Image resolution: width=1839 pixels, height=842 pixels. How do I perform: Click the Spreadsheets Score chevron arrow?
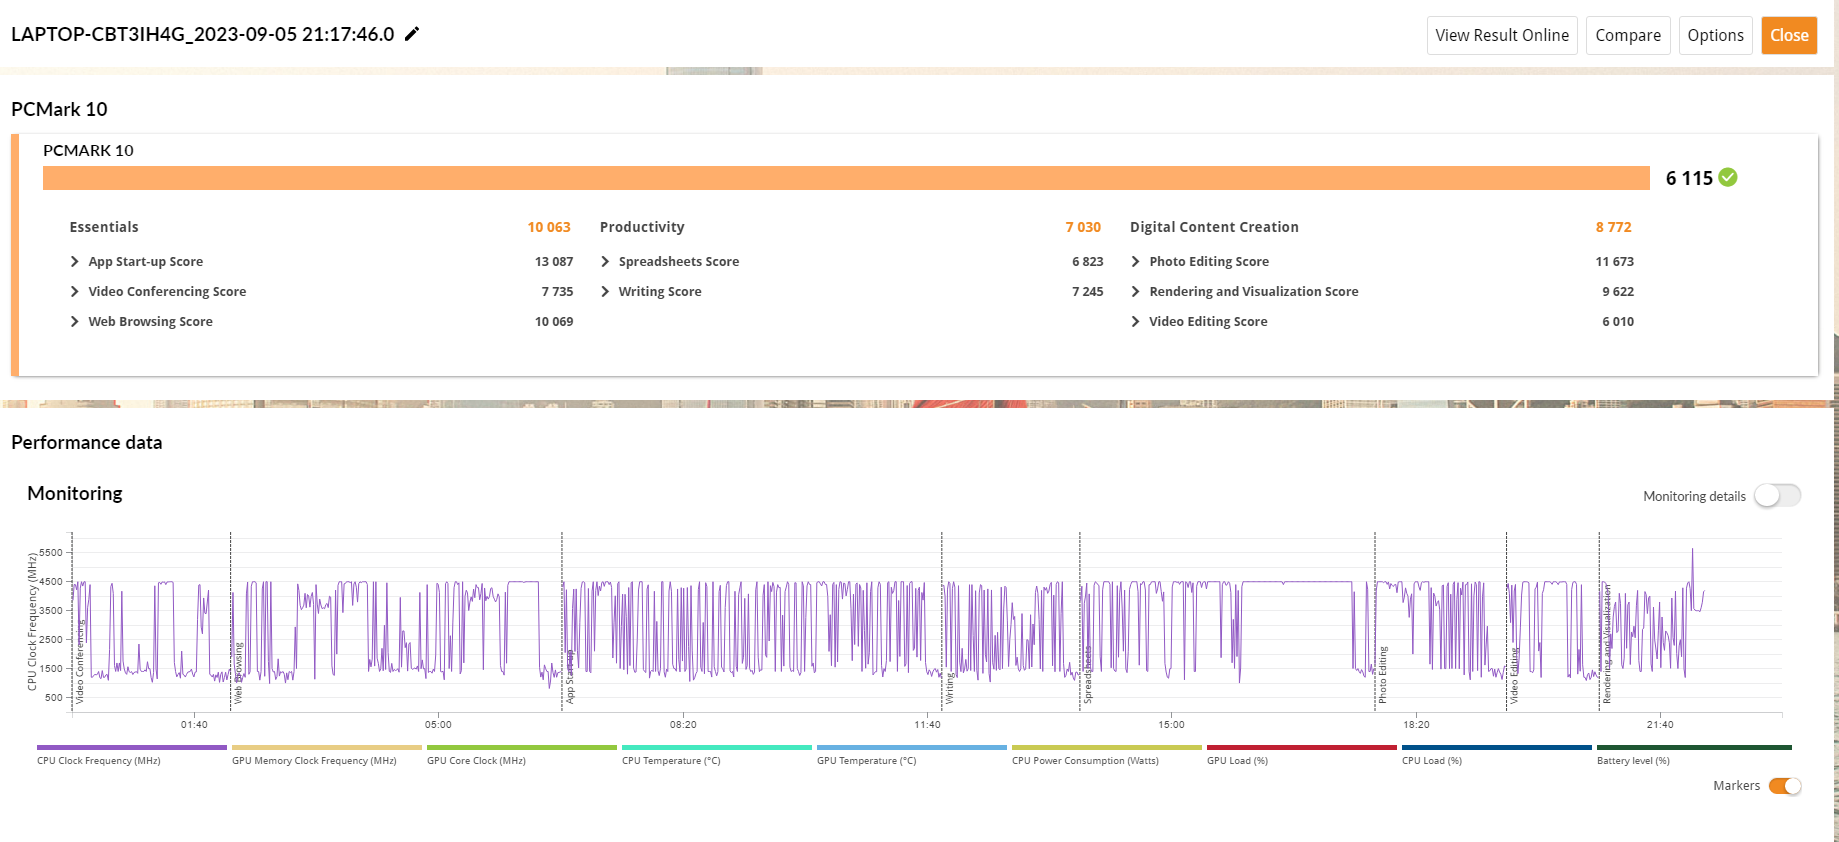coord(605,261)
